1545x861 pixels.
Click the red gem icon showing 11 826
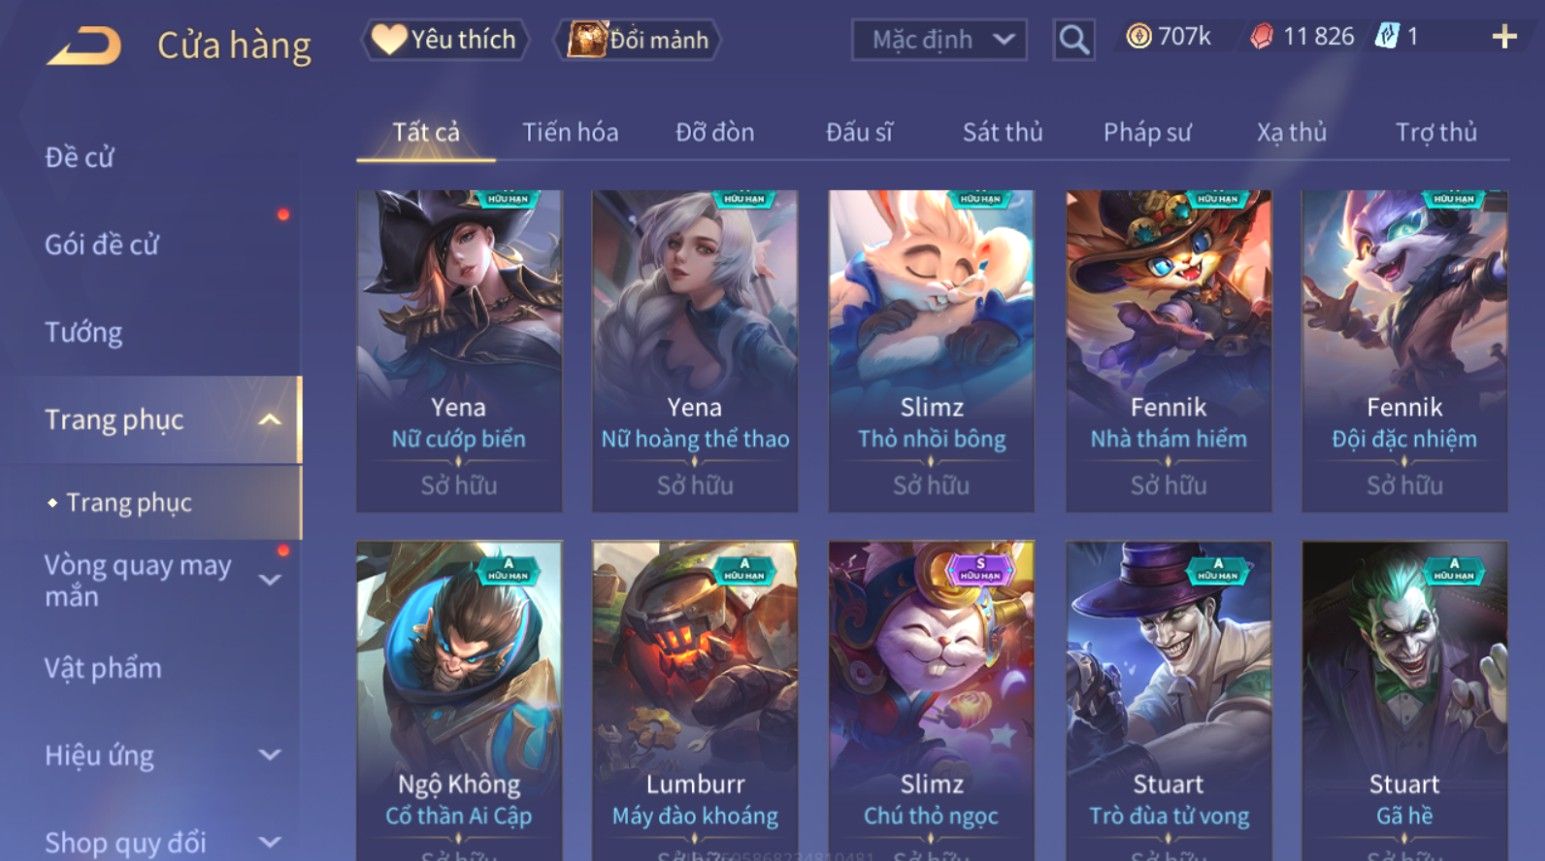[x=1262, y=37]
